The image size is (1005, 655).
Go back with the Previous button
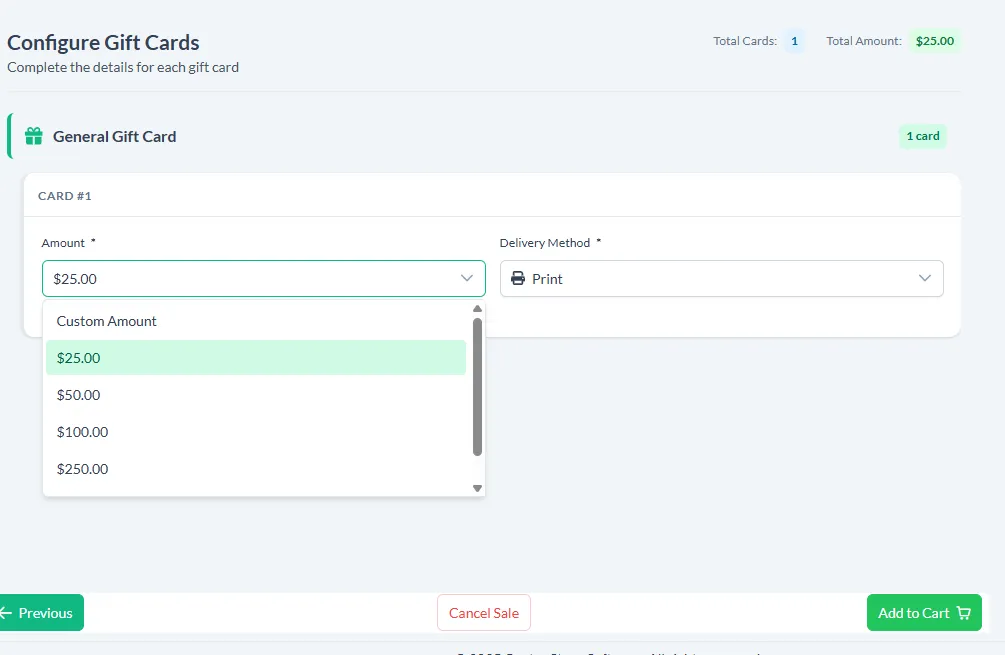click(42, 613)
